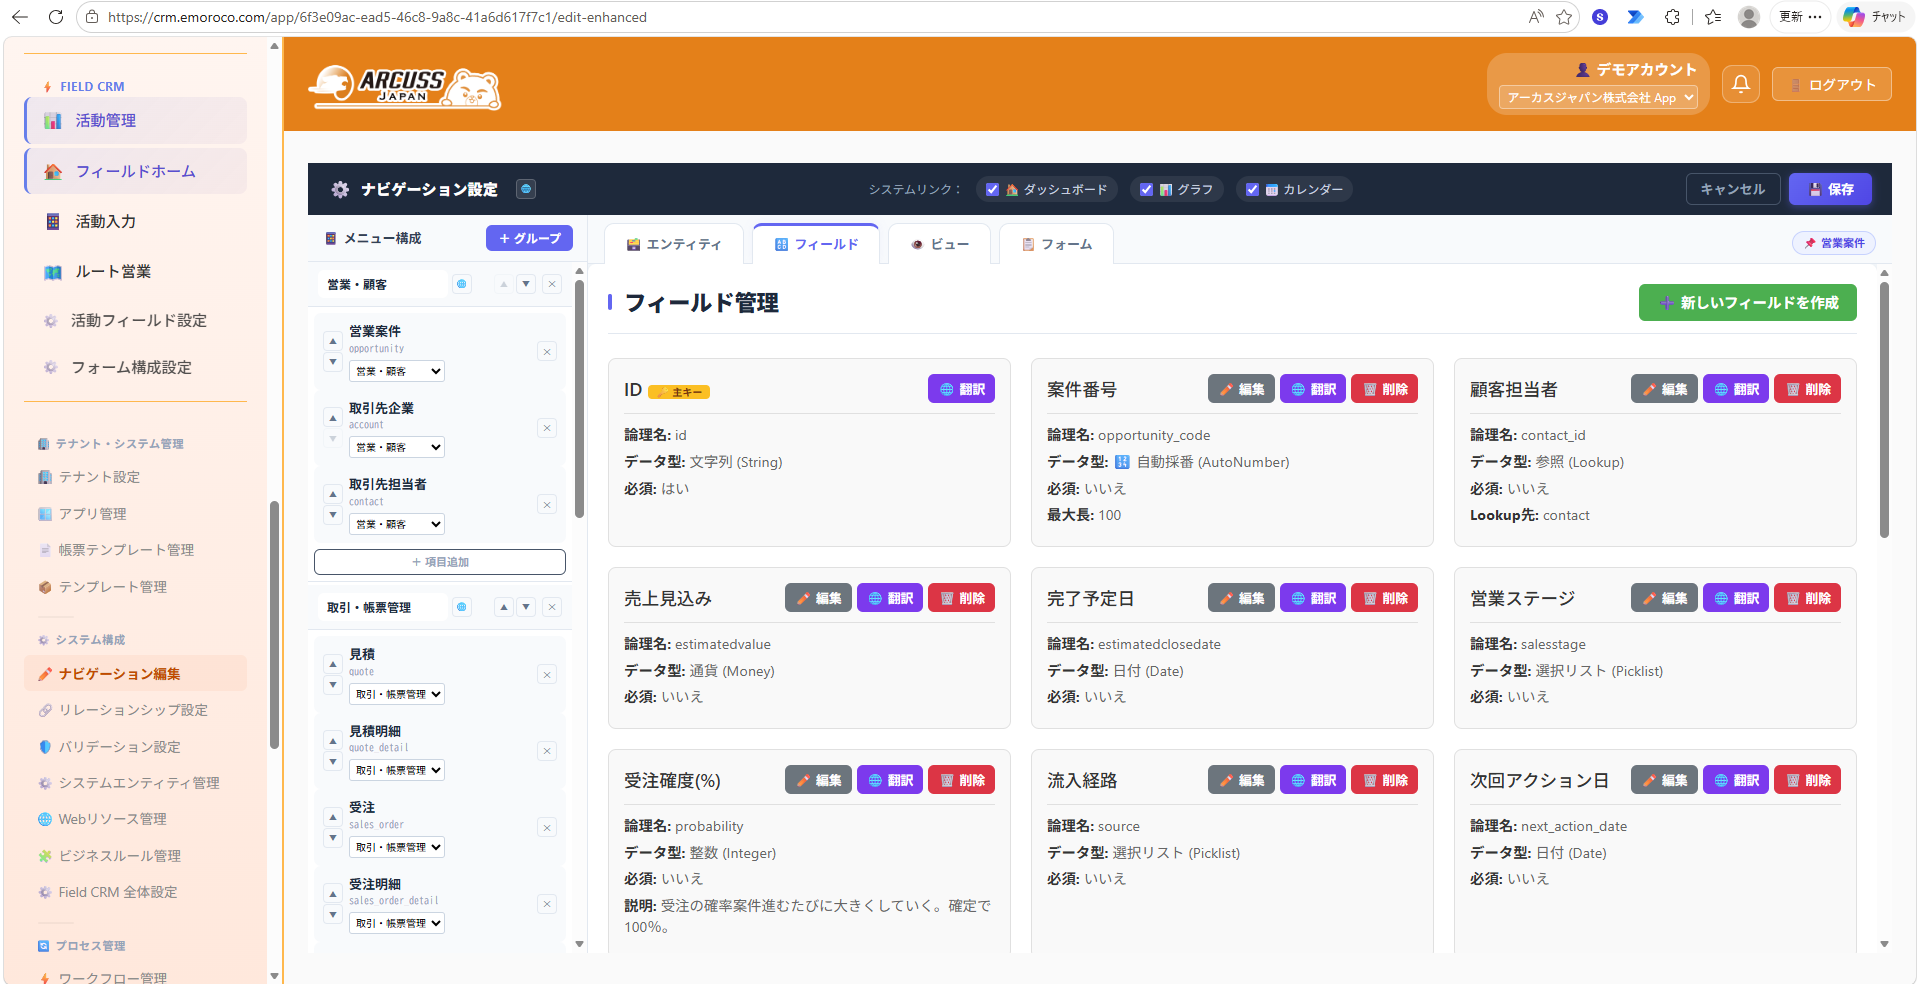Move 見積明細 item up
The height and width of the screenshot is (984, 1919).
(333, 741)
